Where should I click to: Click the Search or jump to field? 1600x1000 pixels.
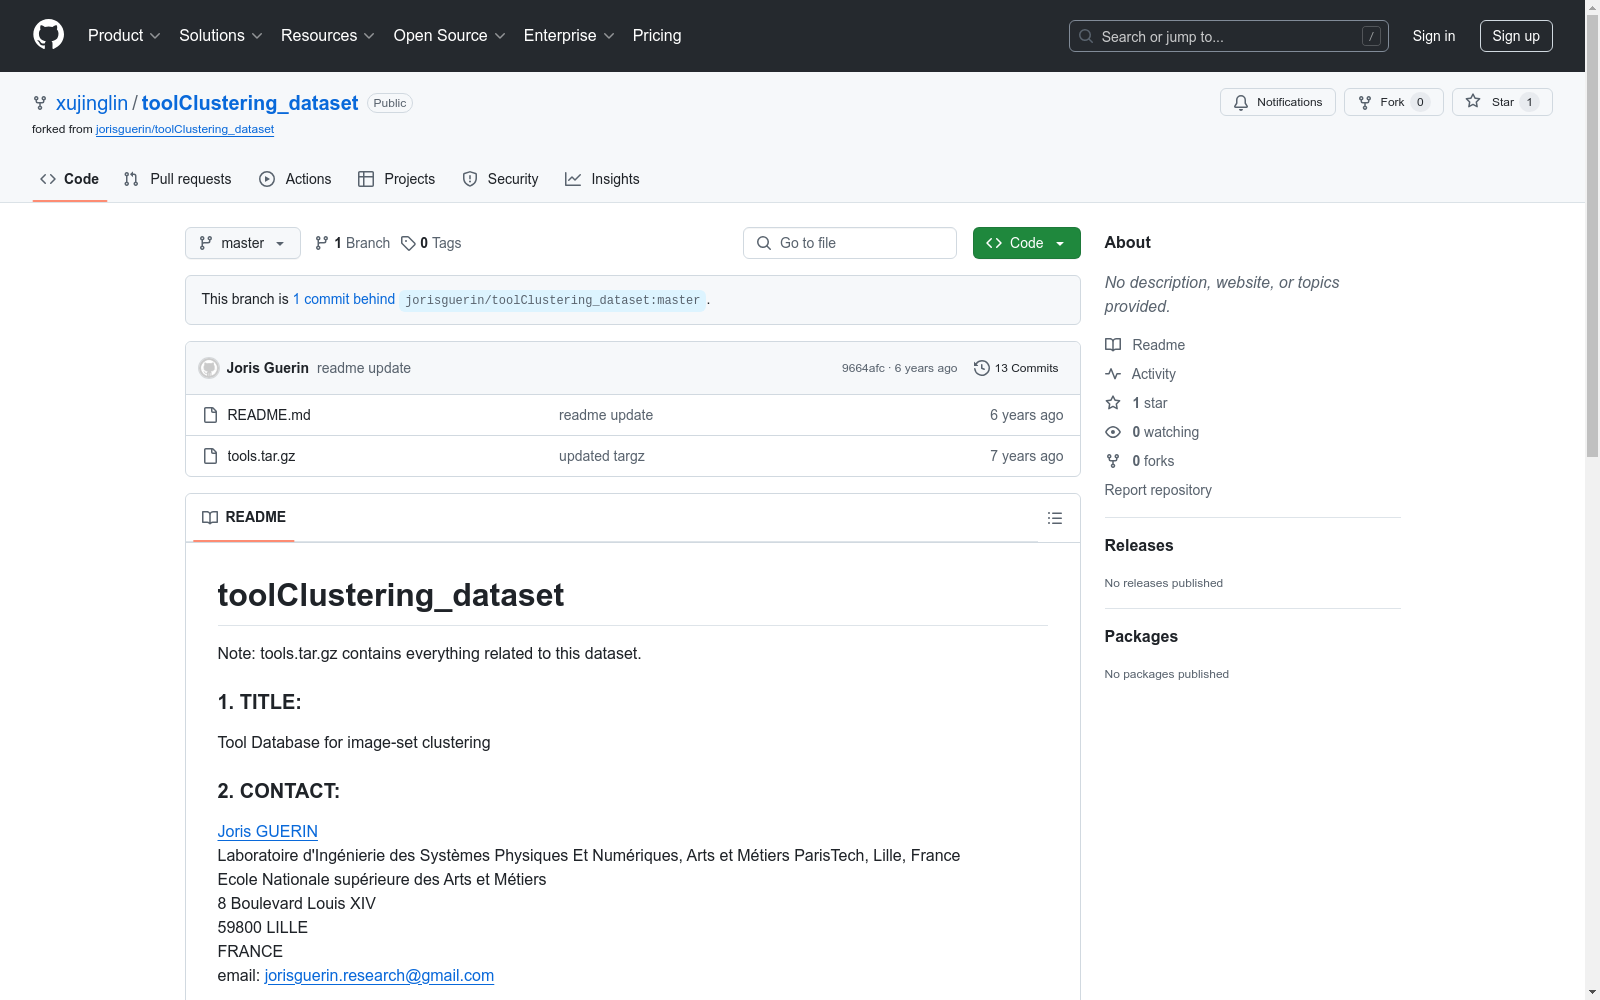(x=1229, y=36)
